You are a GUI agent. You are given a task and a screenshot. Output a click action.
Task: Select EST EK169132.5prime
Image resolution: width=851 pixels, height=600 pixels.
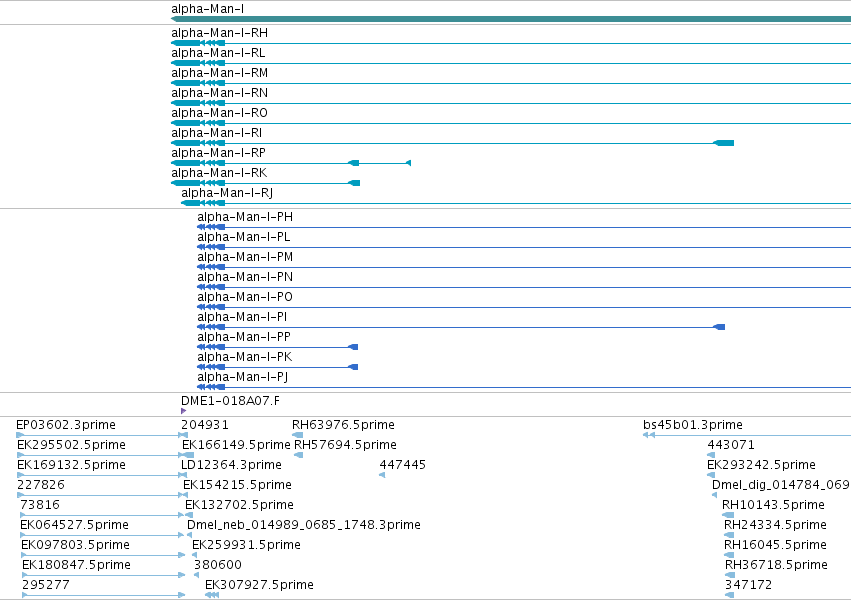71,465
